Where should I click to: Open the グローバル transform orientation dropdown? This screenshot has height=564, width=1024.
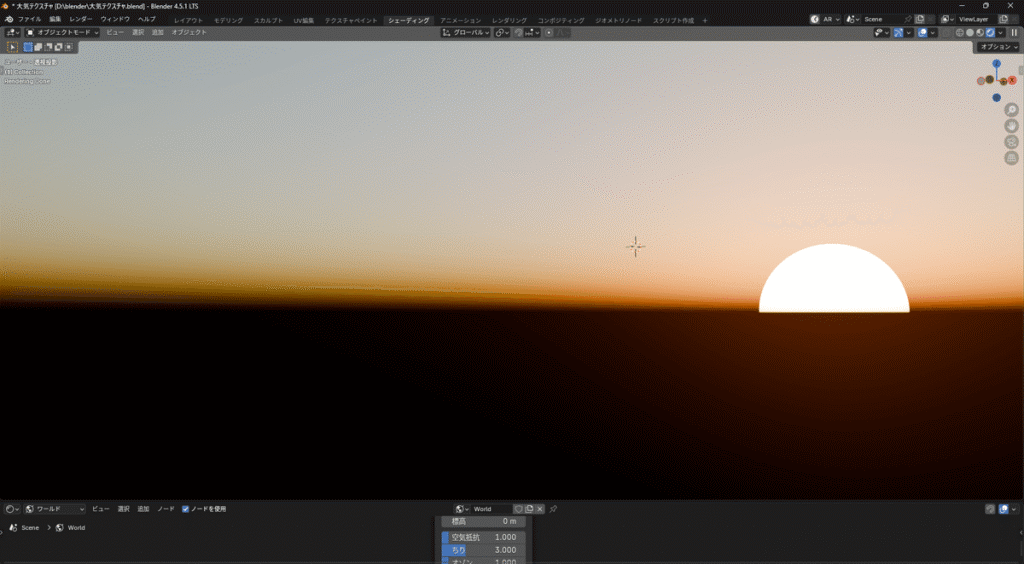466,33
